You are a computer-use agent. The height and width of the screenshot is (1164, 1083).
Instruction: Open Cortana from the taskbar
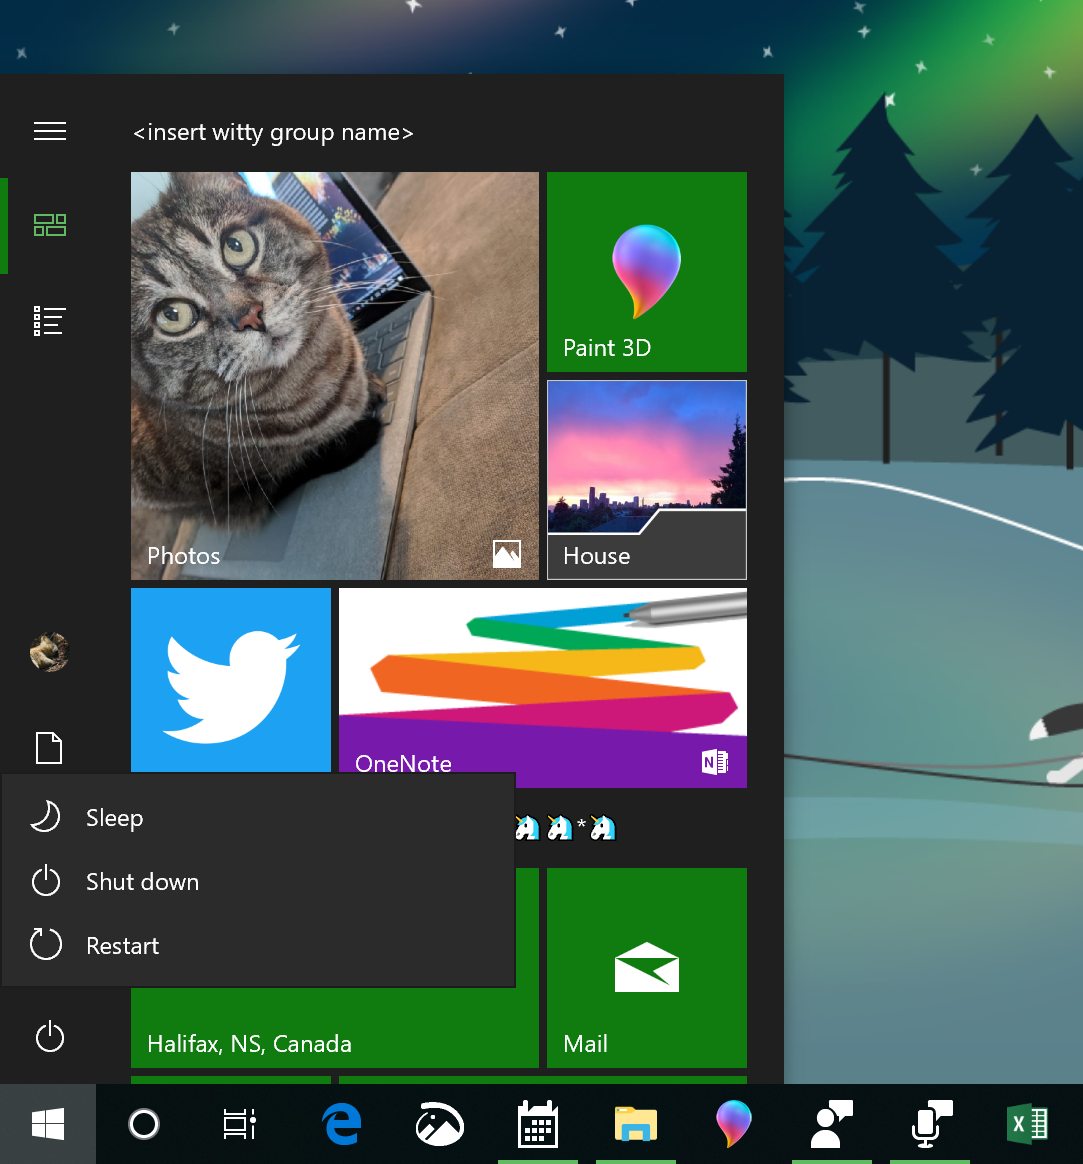point(143,1124)
